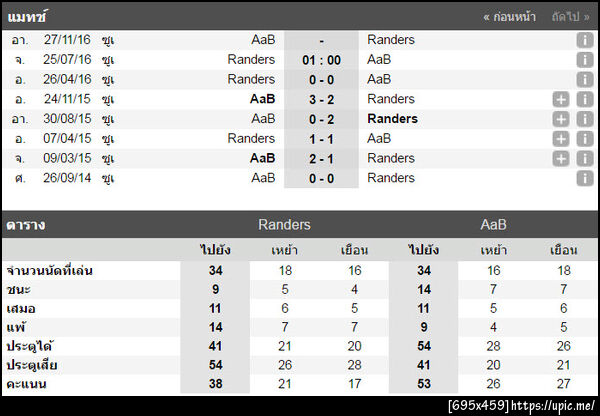Click plus icon on 07/04/15 row
Screen dimensions: 600x416
click(561, 138)
